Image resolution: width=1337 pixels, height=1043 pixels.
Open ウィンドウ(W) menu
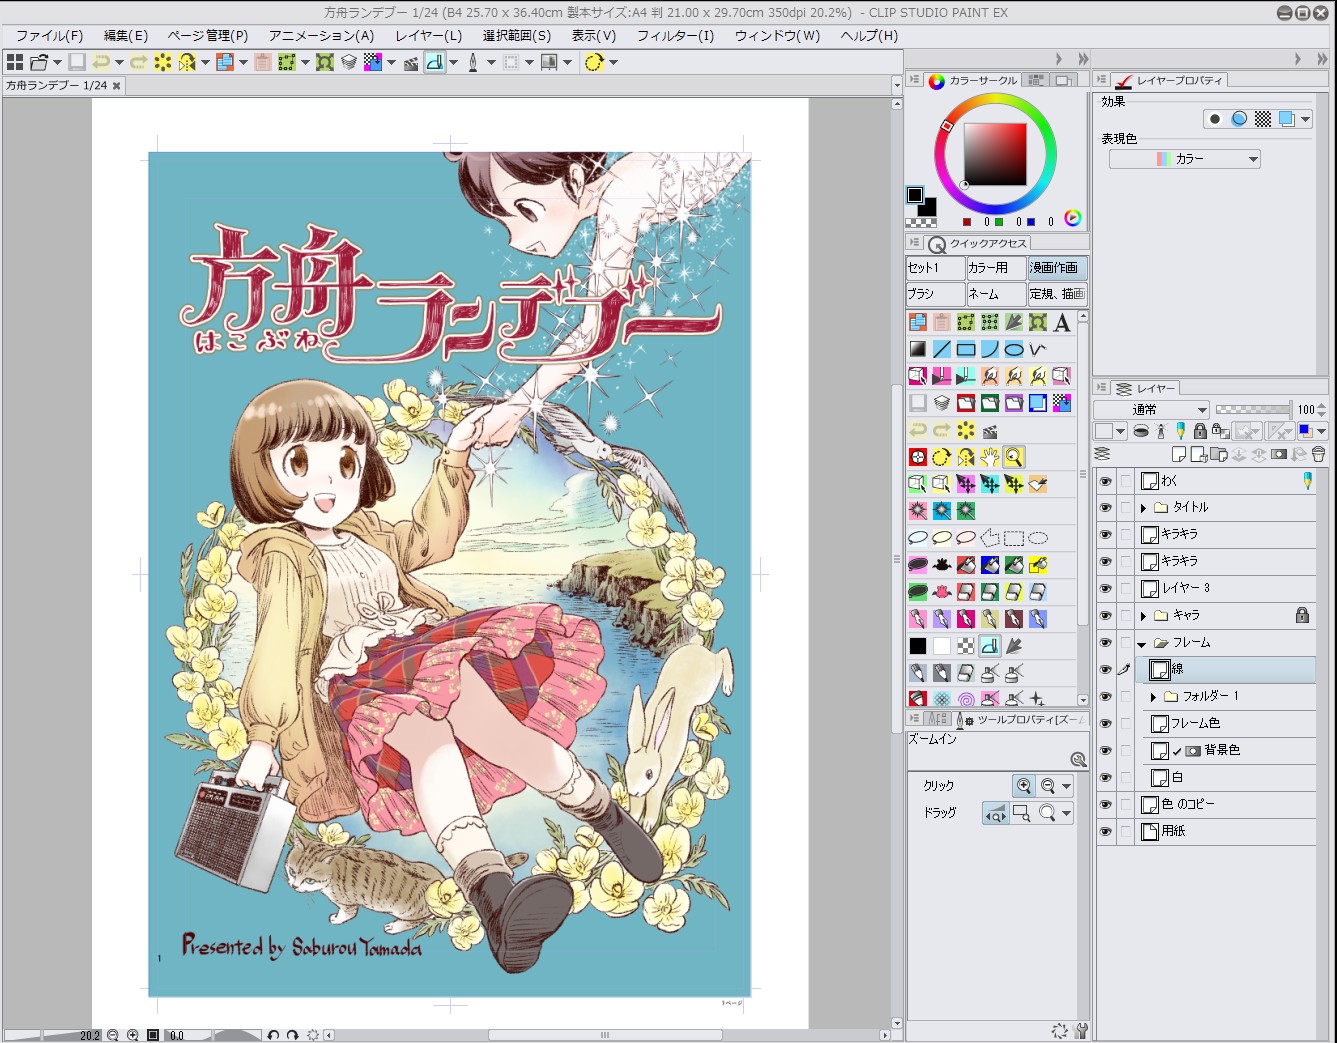point(777,35)
